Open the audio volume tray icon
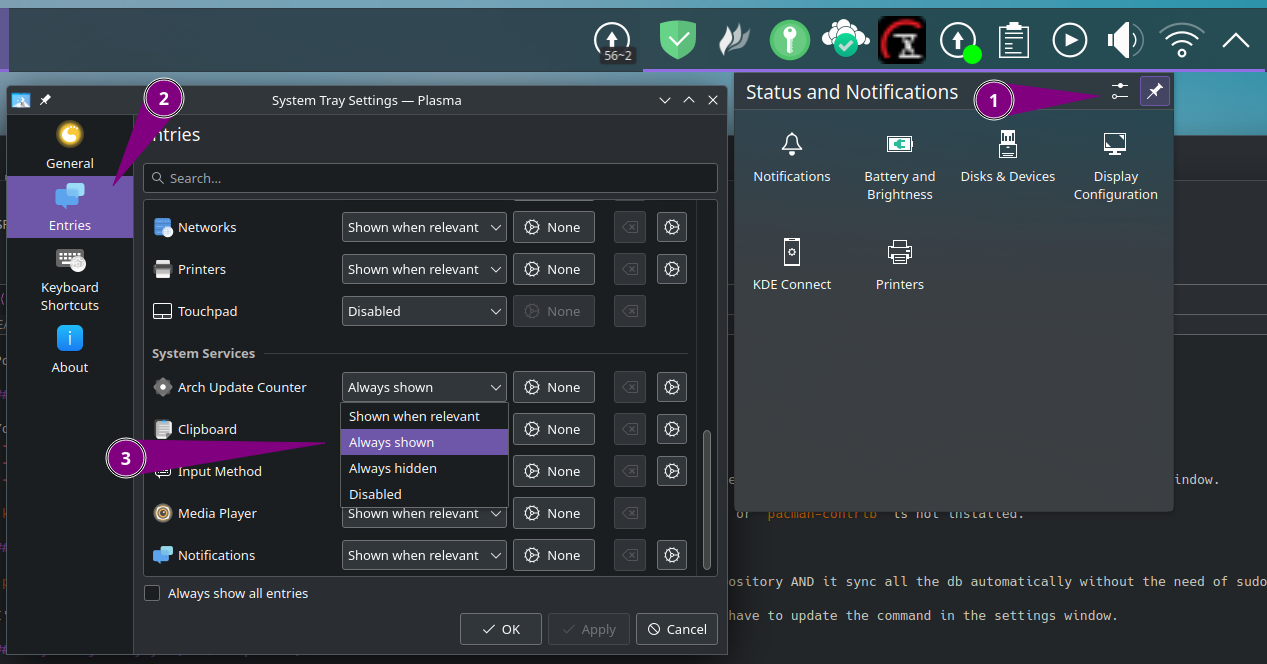 1125,40
